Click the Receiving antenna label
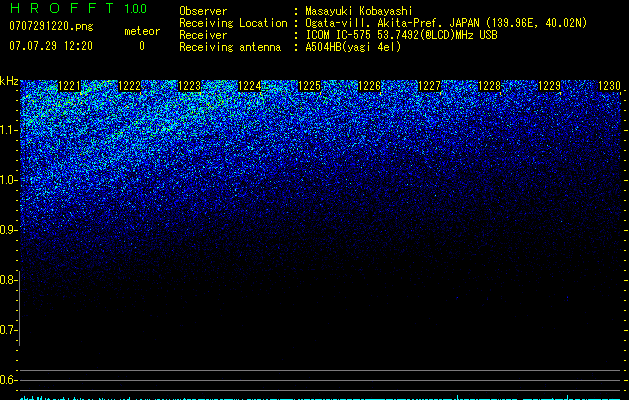This screenshot has width=629, height=400. click(230, 47)
